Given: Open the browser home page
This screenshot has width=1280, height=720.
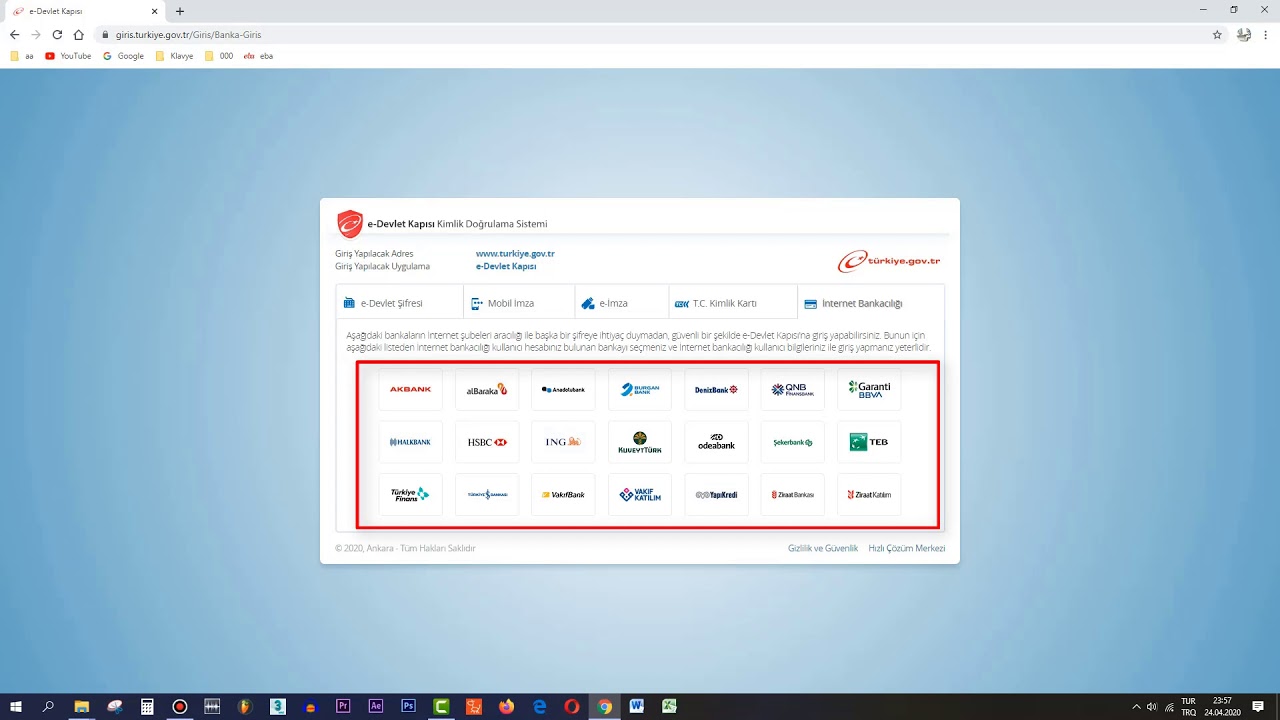Looking at the screenshot, I should tap(79, 34).
